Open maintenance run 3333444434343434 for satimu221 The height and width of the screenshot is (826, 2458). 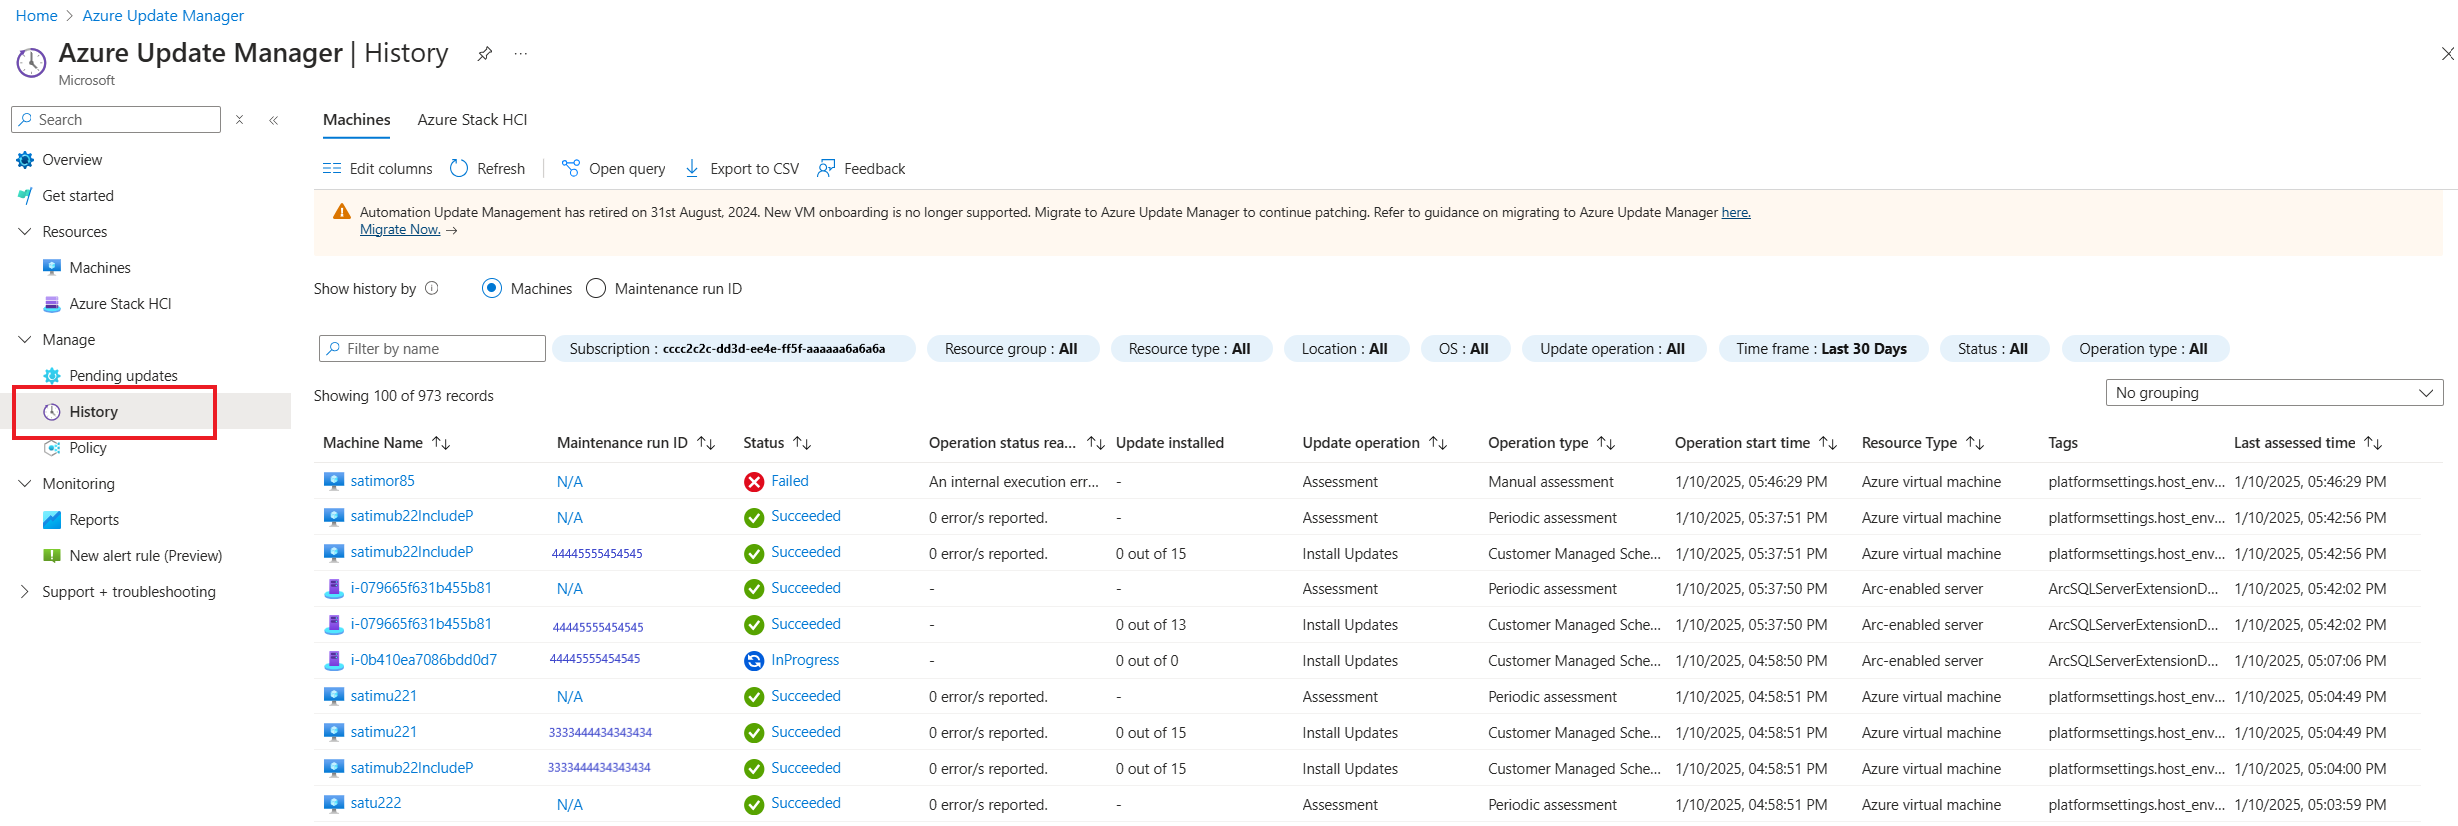[x=600, y=733]
